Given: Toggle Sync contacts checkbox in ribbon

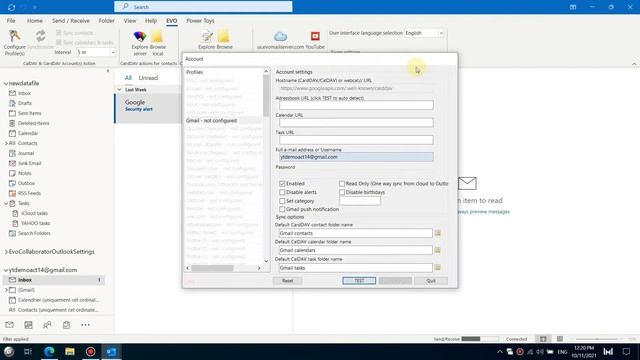Looking at the screenshot, I should (x=59, y=33).
